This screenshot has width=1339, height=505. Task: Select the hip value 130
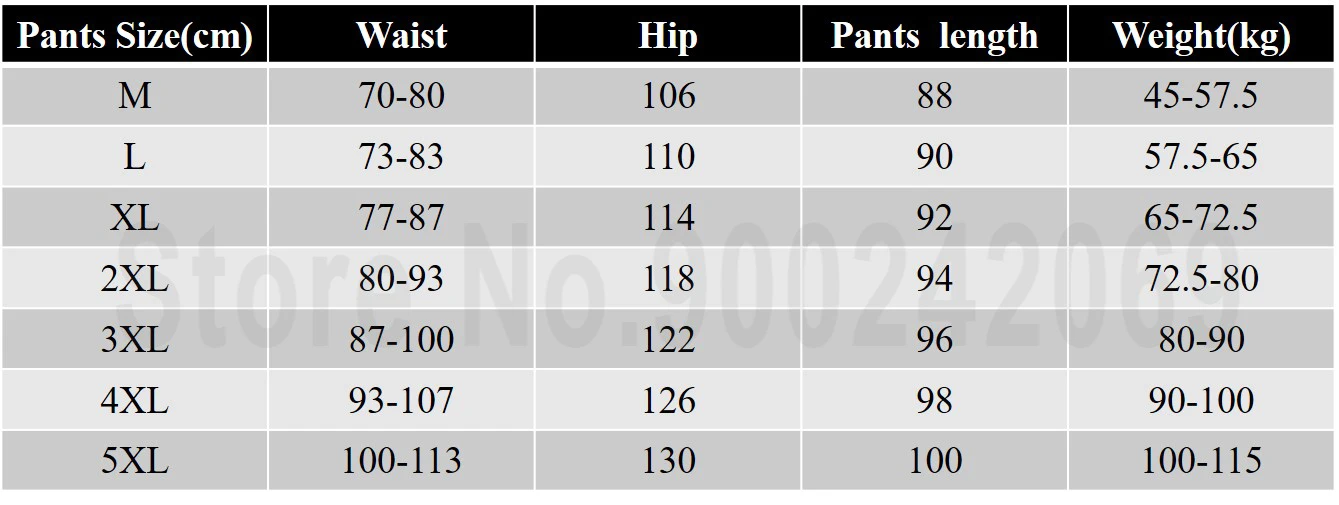pyautogui.click(x=667, y=461)
